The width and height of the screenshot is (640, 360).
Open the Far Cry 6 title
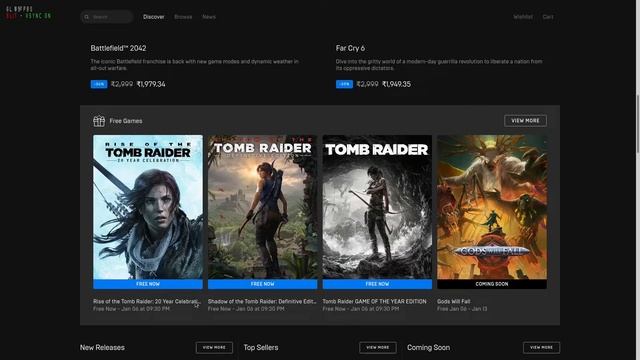click(x=350, y=48)
